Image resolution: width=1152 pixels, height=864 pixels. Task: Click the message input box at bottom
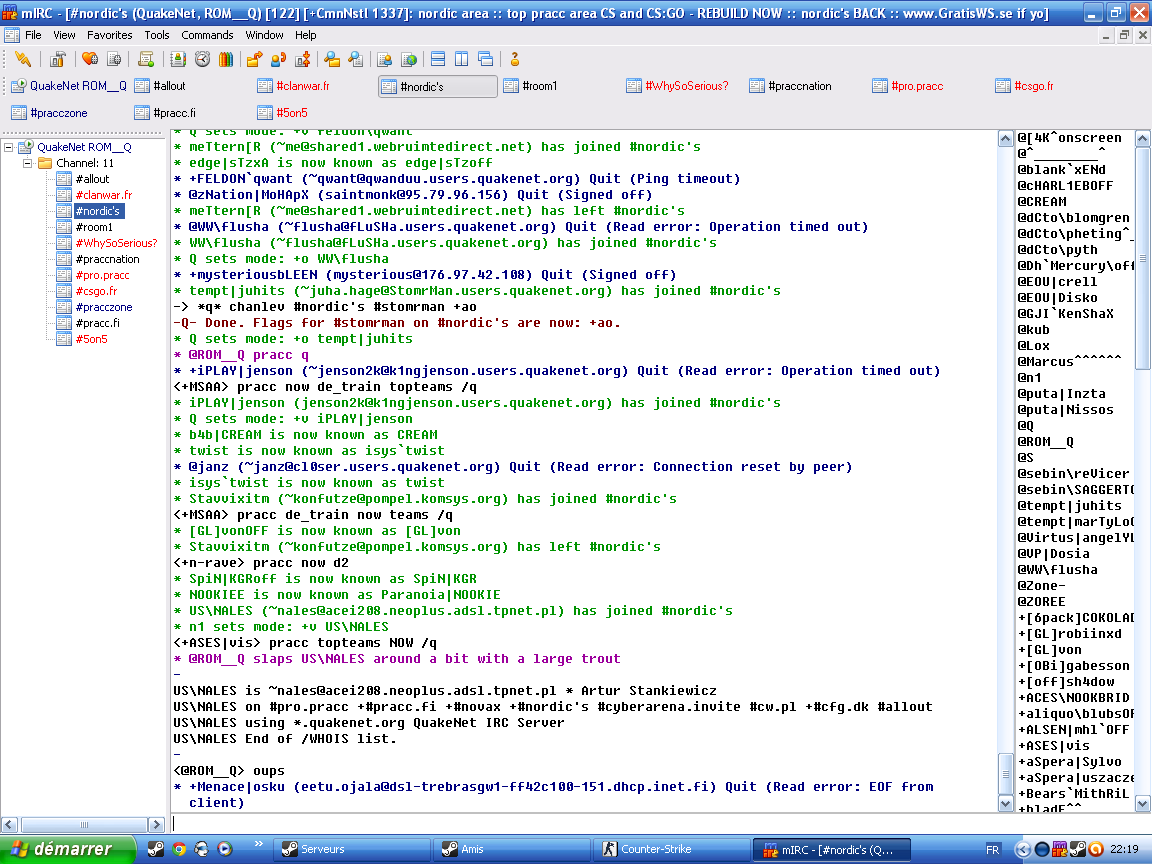(x=580, y=824)
